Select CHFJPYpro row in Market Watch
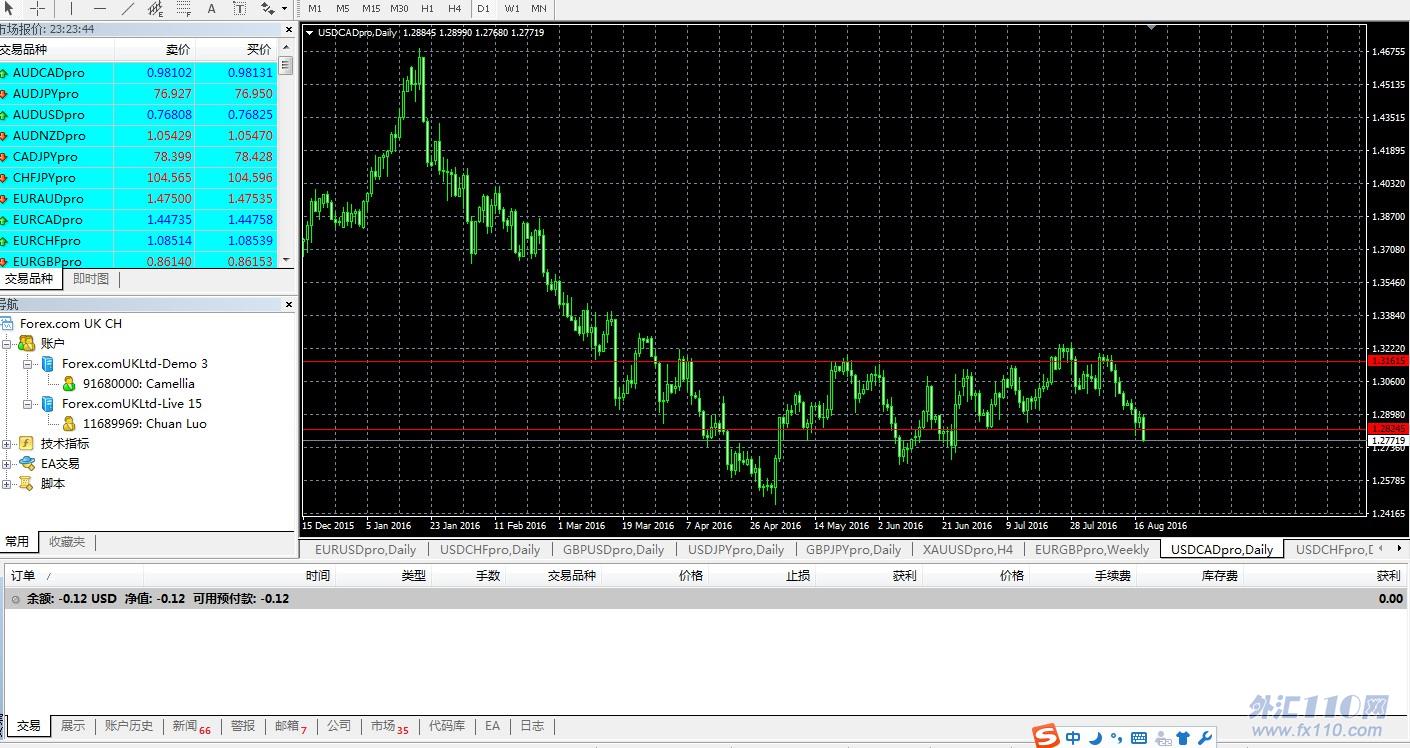This screenshot has width=1410, height=748. (x=139, y=177)
